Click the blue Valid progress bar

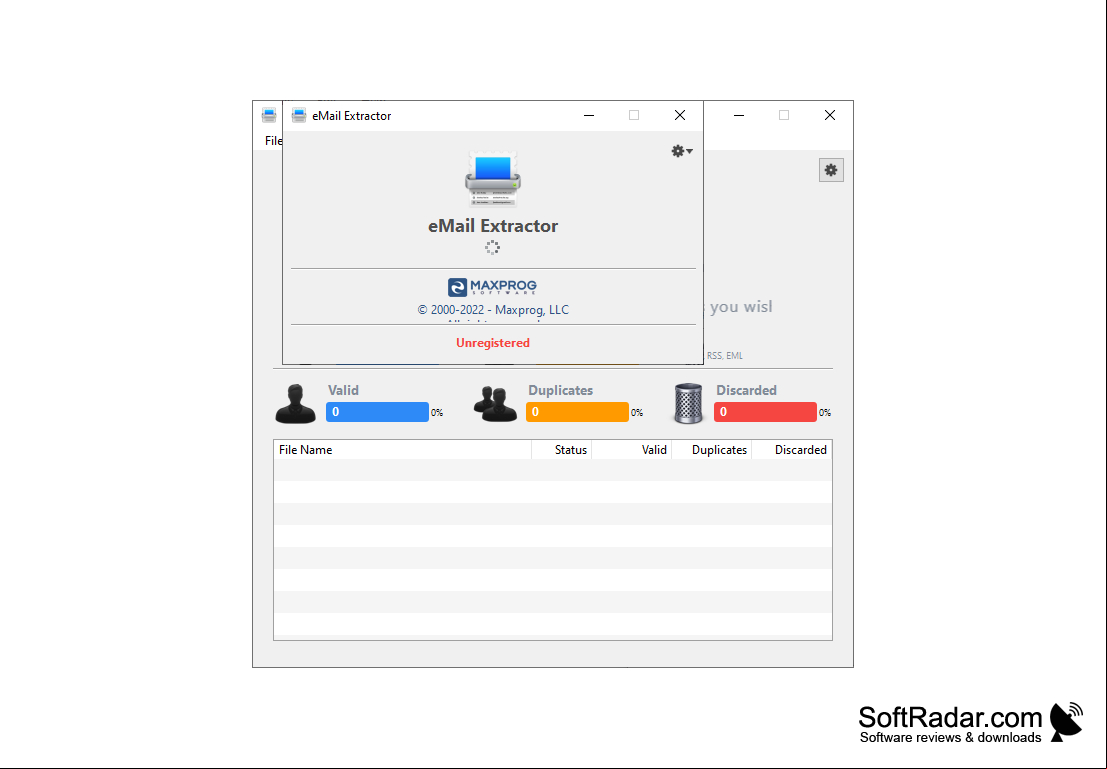377,412
